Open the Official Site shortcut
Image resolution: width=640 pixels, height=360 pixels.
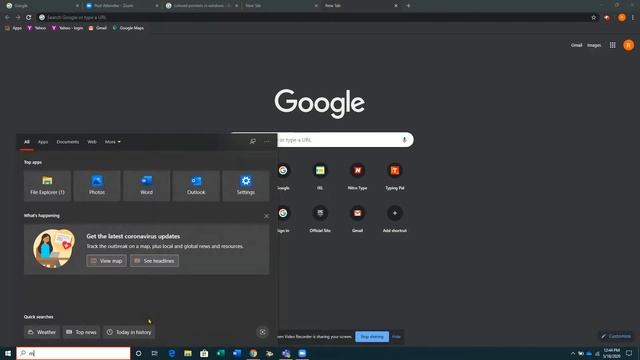tap(320, 219)
